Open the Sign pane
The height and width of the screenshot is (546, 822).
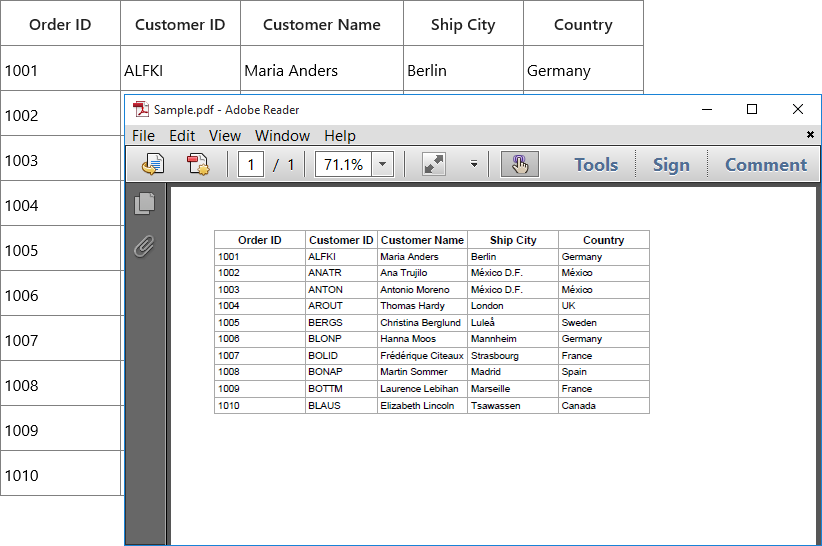(671, 165)
